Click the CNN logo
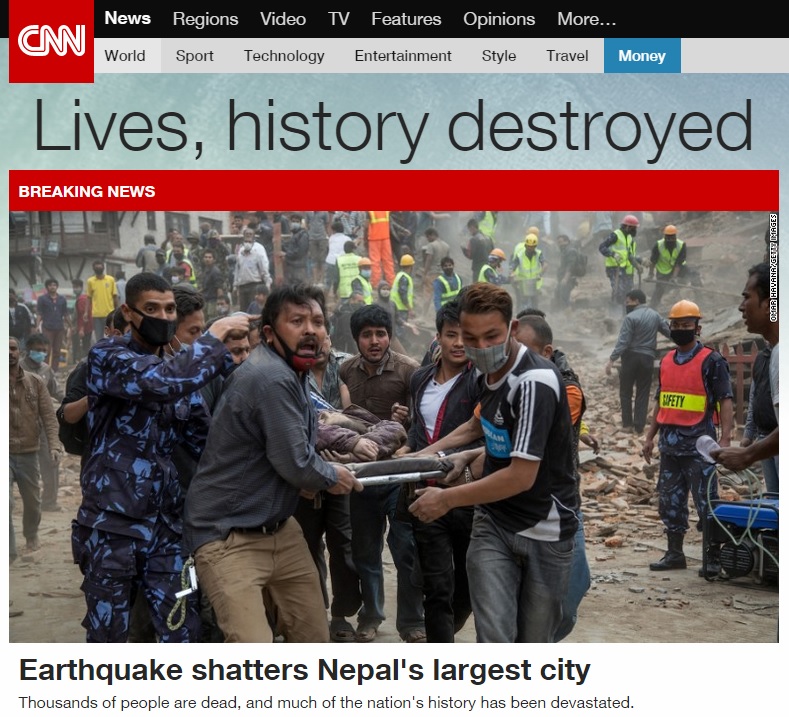This screenshot has width=789, height=717. tap(51, 41)
